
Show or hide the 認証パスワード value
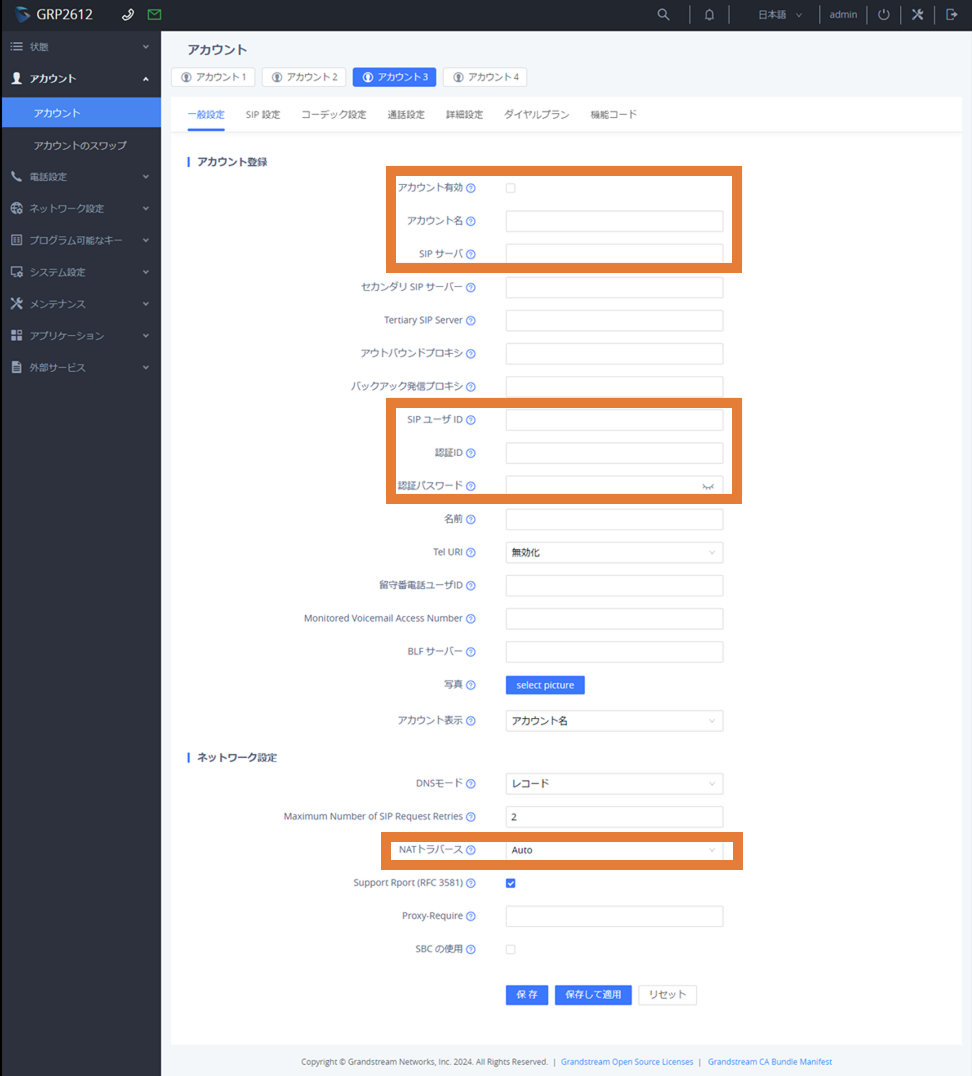pos(709,486)
